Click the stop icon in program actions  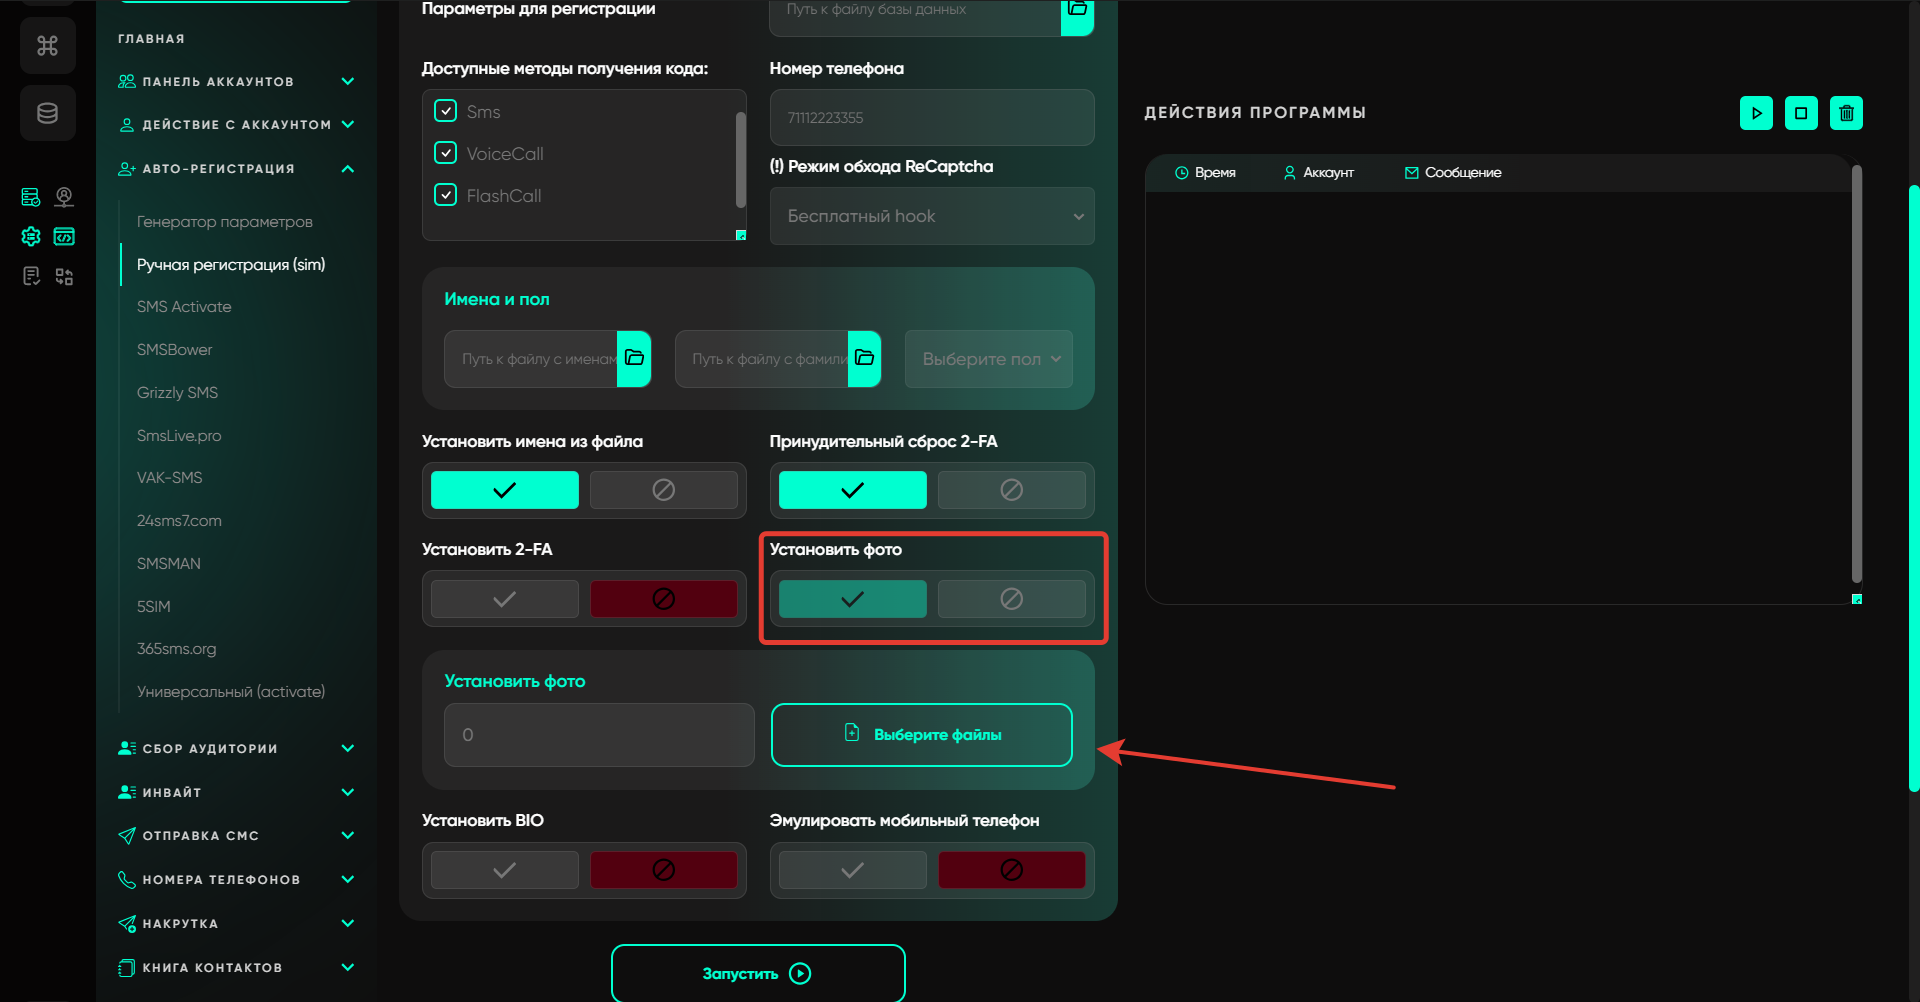(1801, 113)
